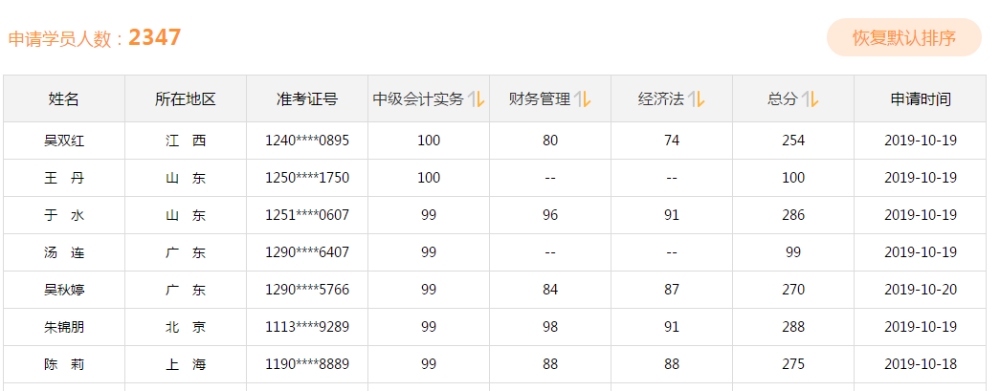Click 朱锦朋's 财务管理 score 98

point(550,327)
